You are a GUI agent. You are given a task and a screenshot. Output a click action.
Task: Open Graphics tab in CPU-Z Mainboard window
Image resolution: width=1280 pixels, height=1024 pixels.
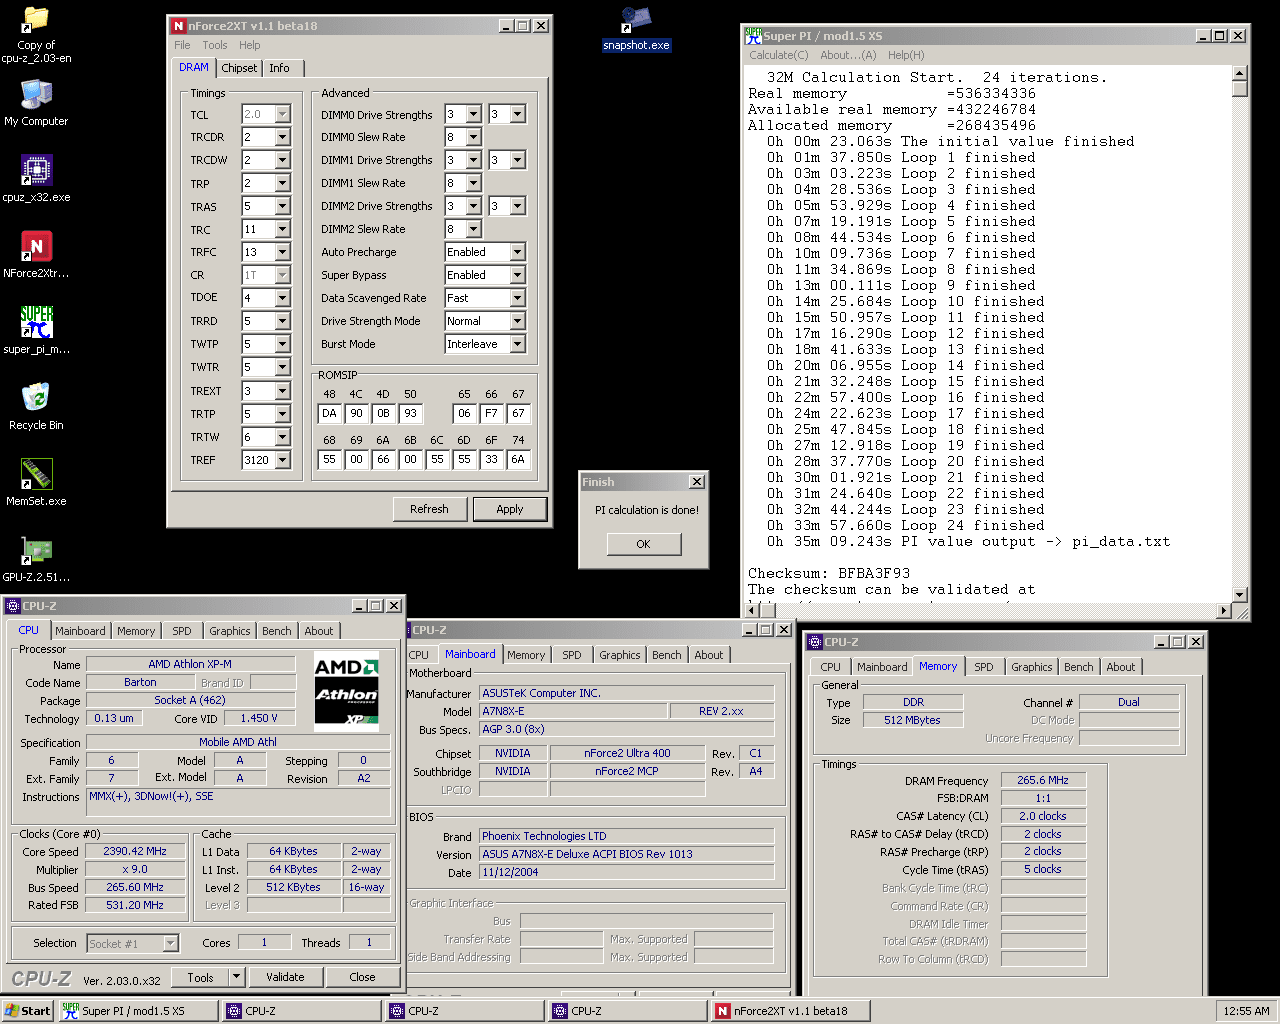pos(620,655)
